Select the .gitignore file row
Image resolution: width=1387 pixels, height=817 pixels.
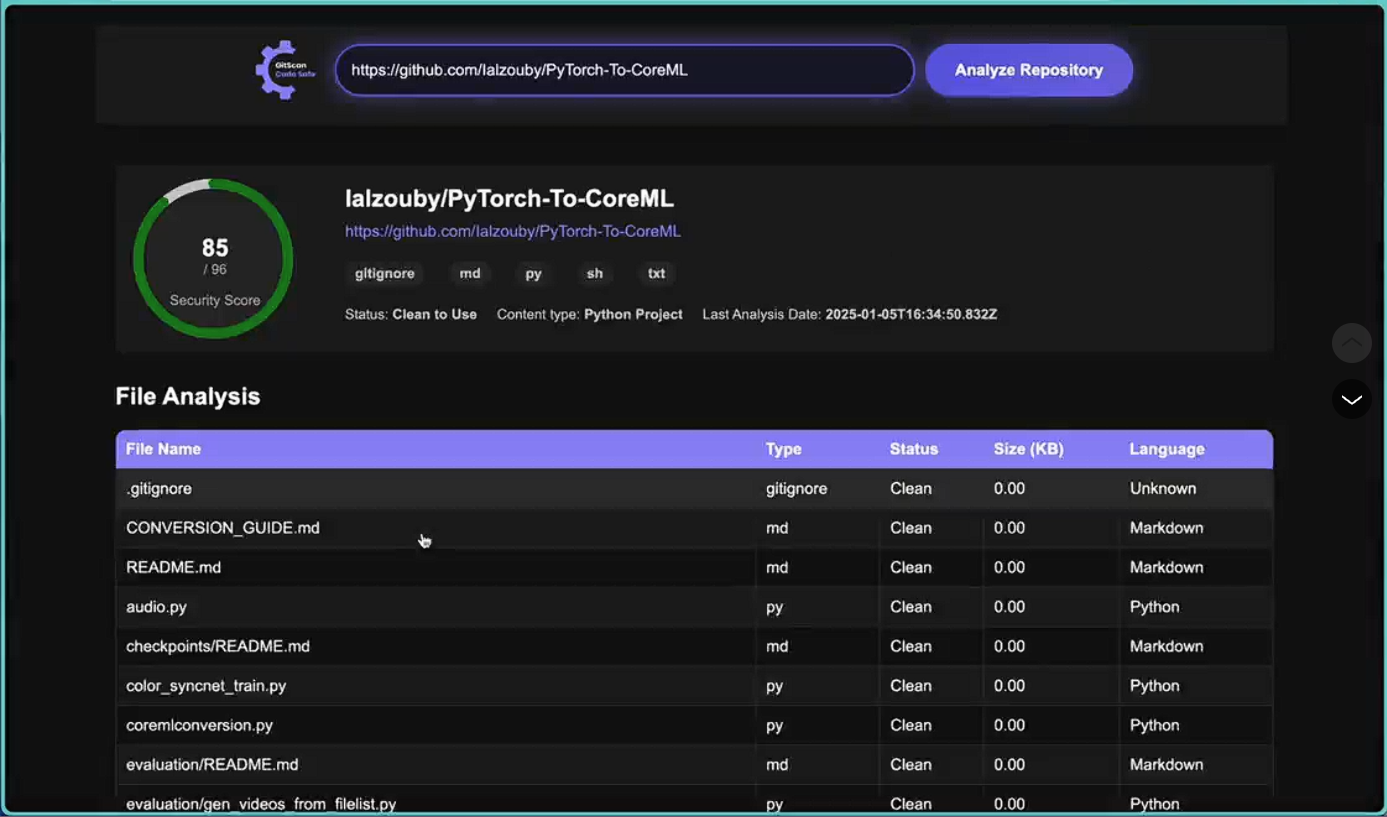(x=694, y=489)
